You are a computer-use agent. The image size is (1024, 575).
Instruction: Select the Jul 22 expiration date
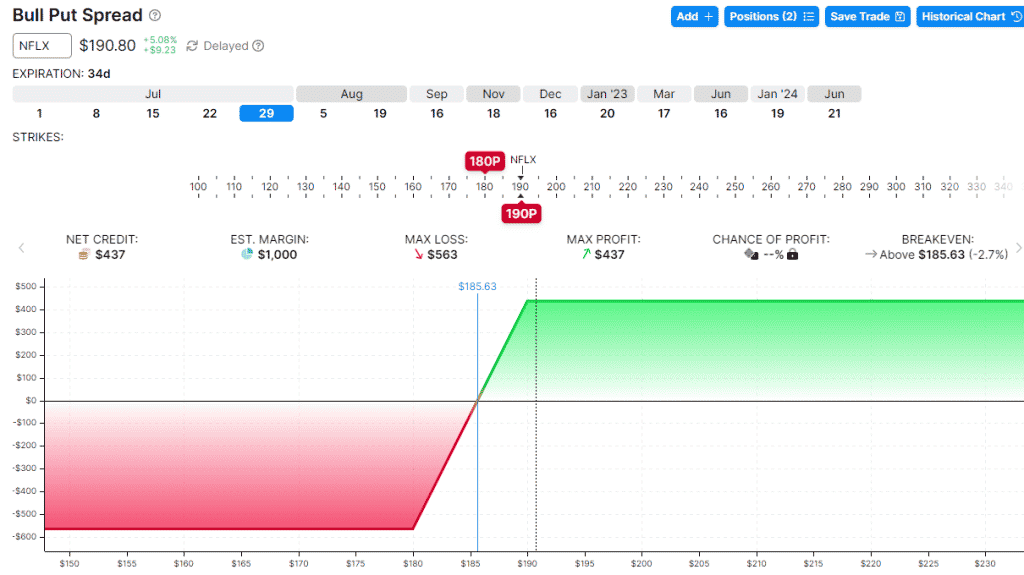(210, 113)
